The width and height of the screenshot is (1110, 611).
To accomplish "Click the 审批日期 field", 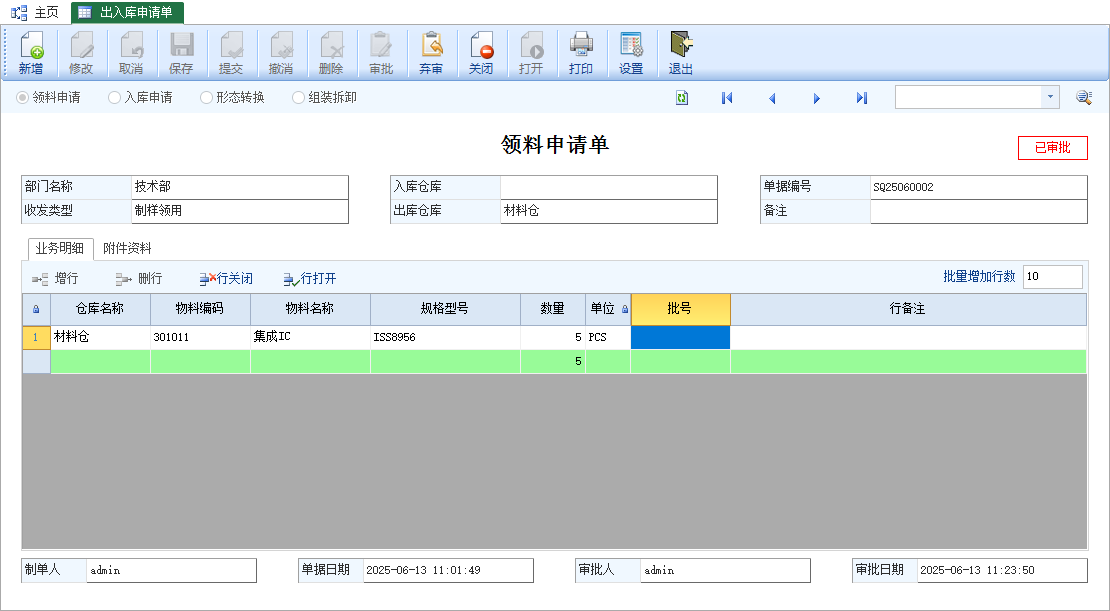I will click(1002, 571).
